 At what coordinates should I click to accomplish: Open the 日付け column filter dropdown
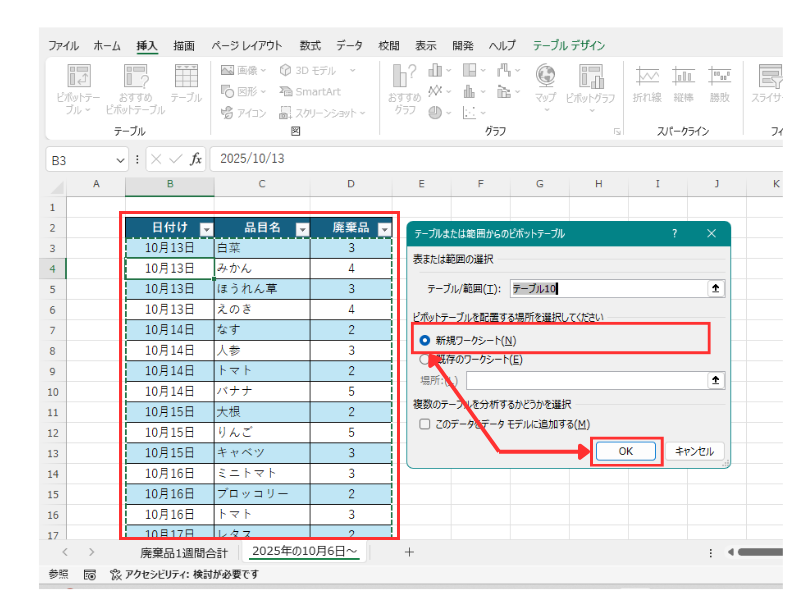[206, 229]
